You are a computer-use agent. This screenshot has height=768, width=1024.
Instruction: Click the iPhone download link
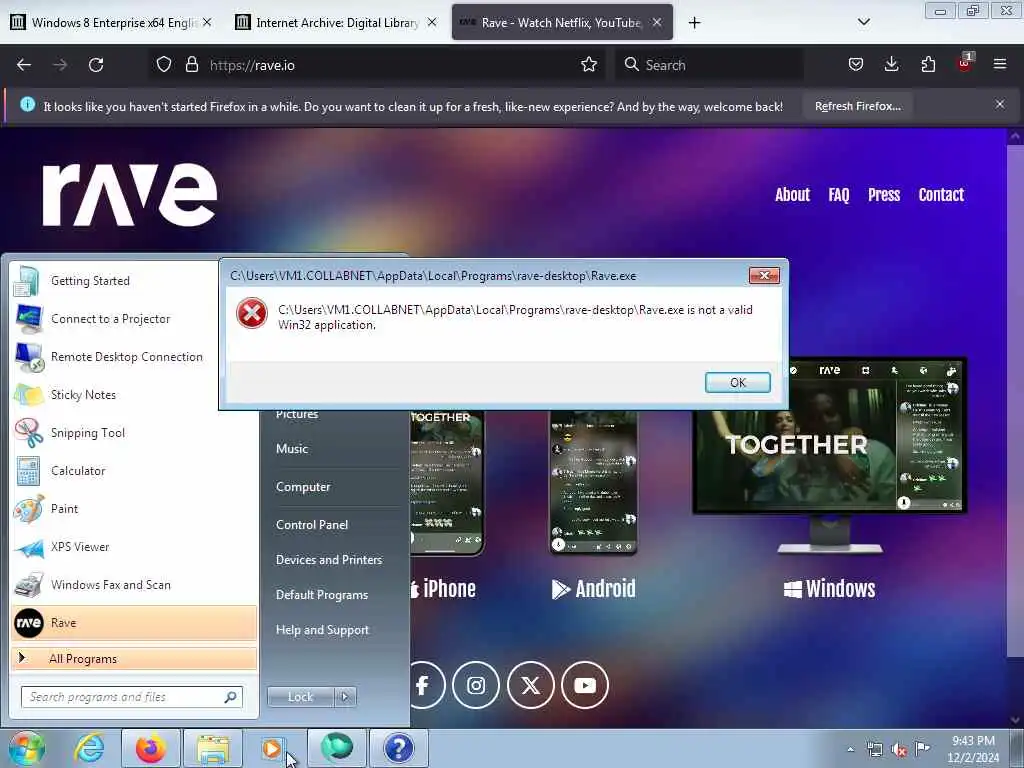click(x=444, y=588)
